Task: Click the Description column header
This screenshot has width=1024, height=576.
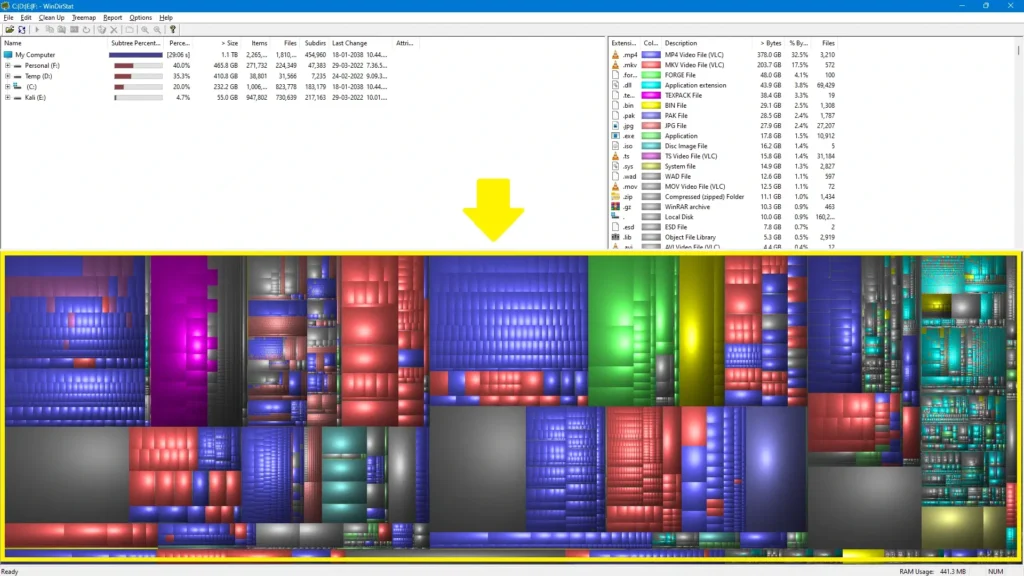Action: 680,43
